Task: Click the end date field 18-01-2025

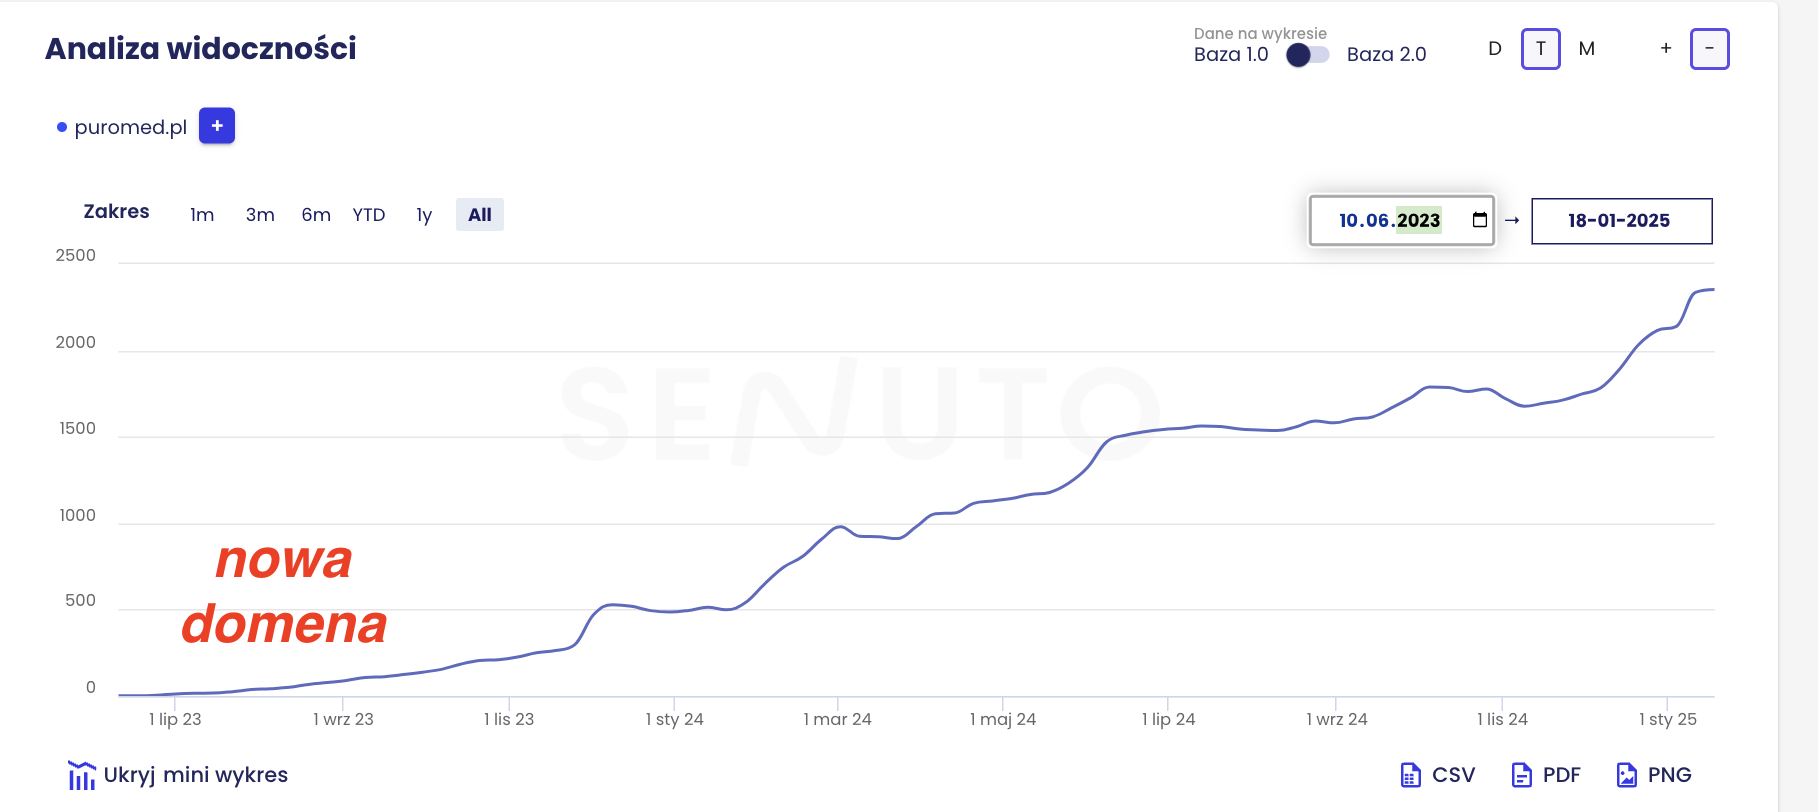Action: [1621, 221]
